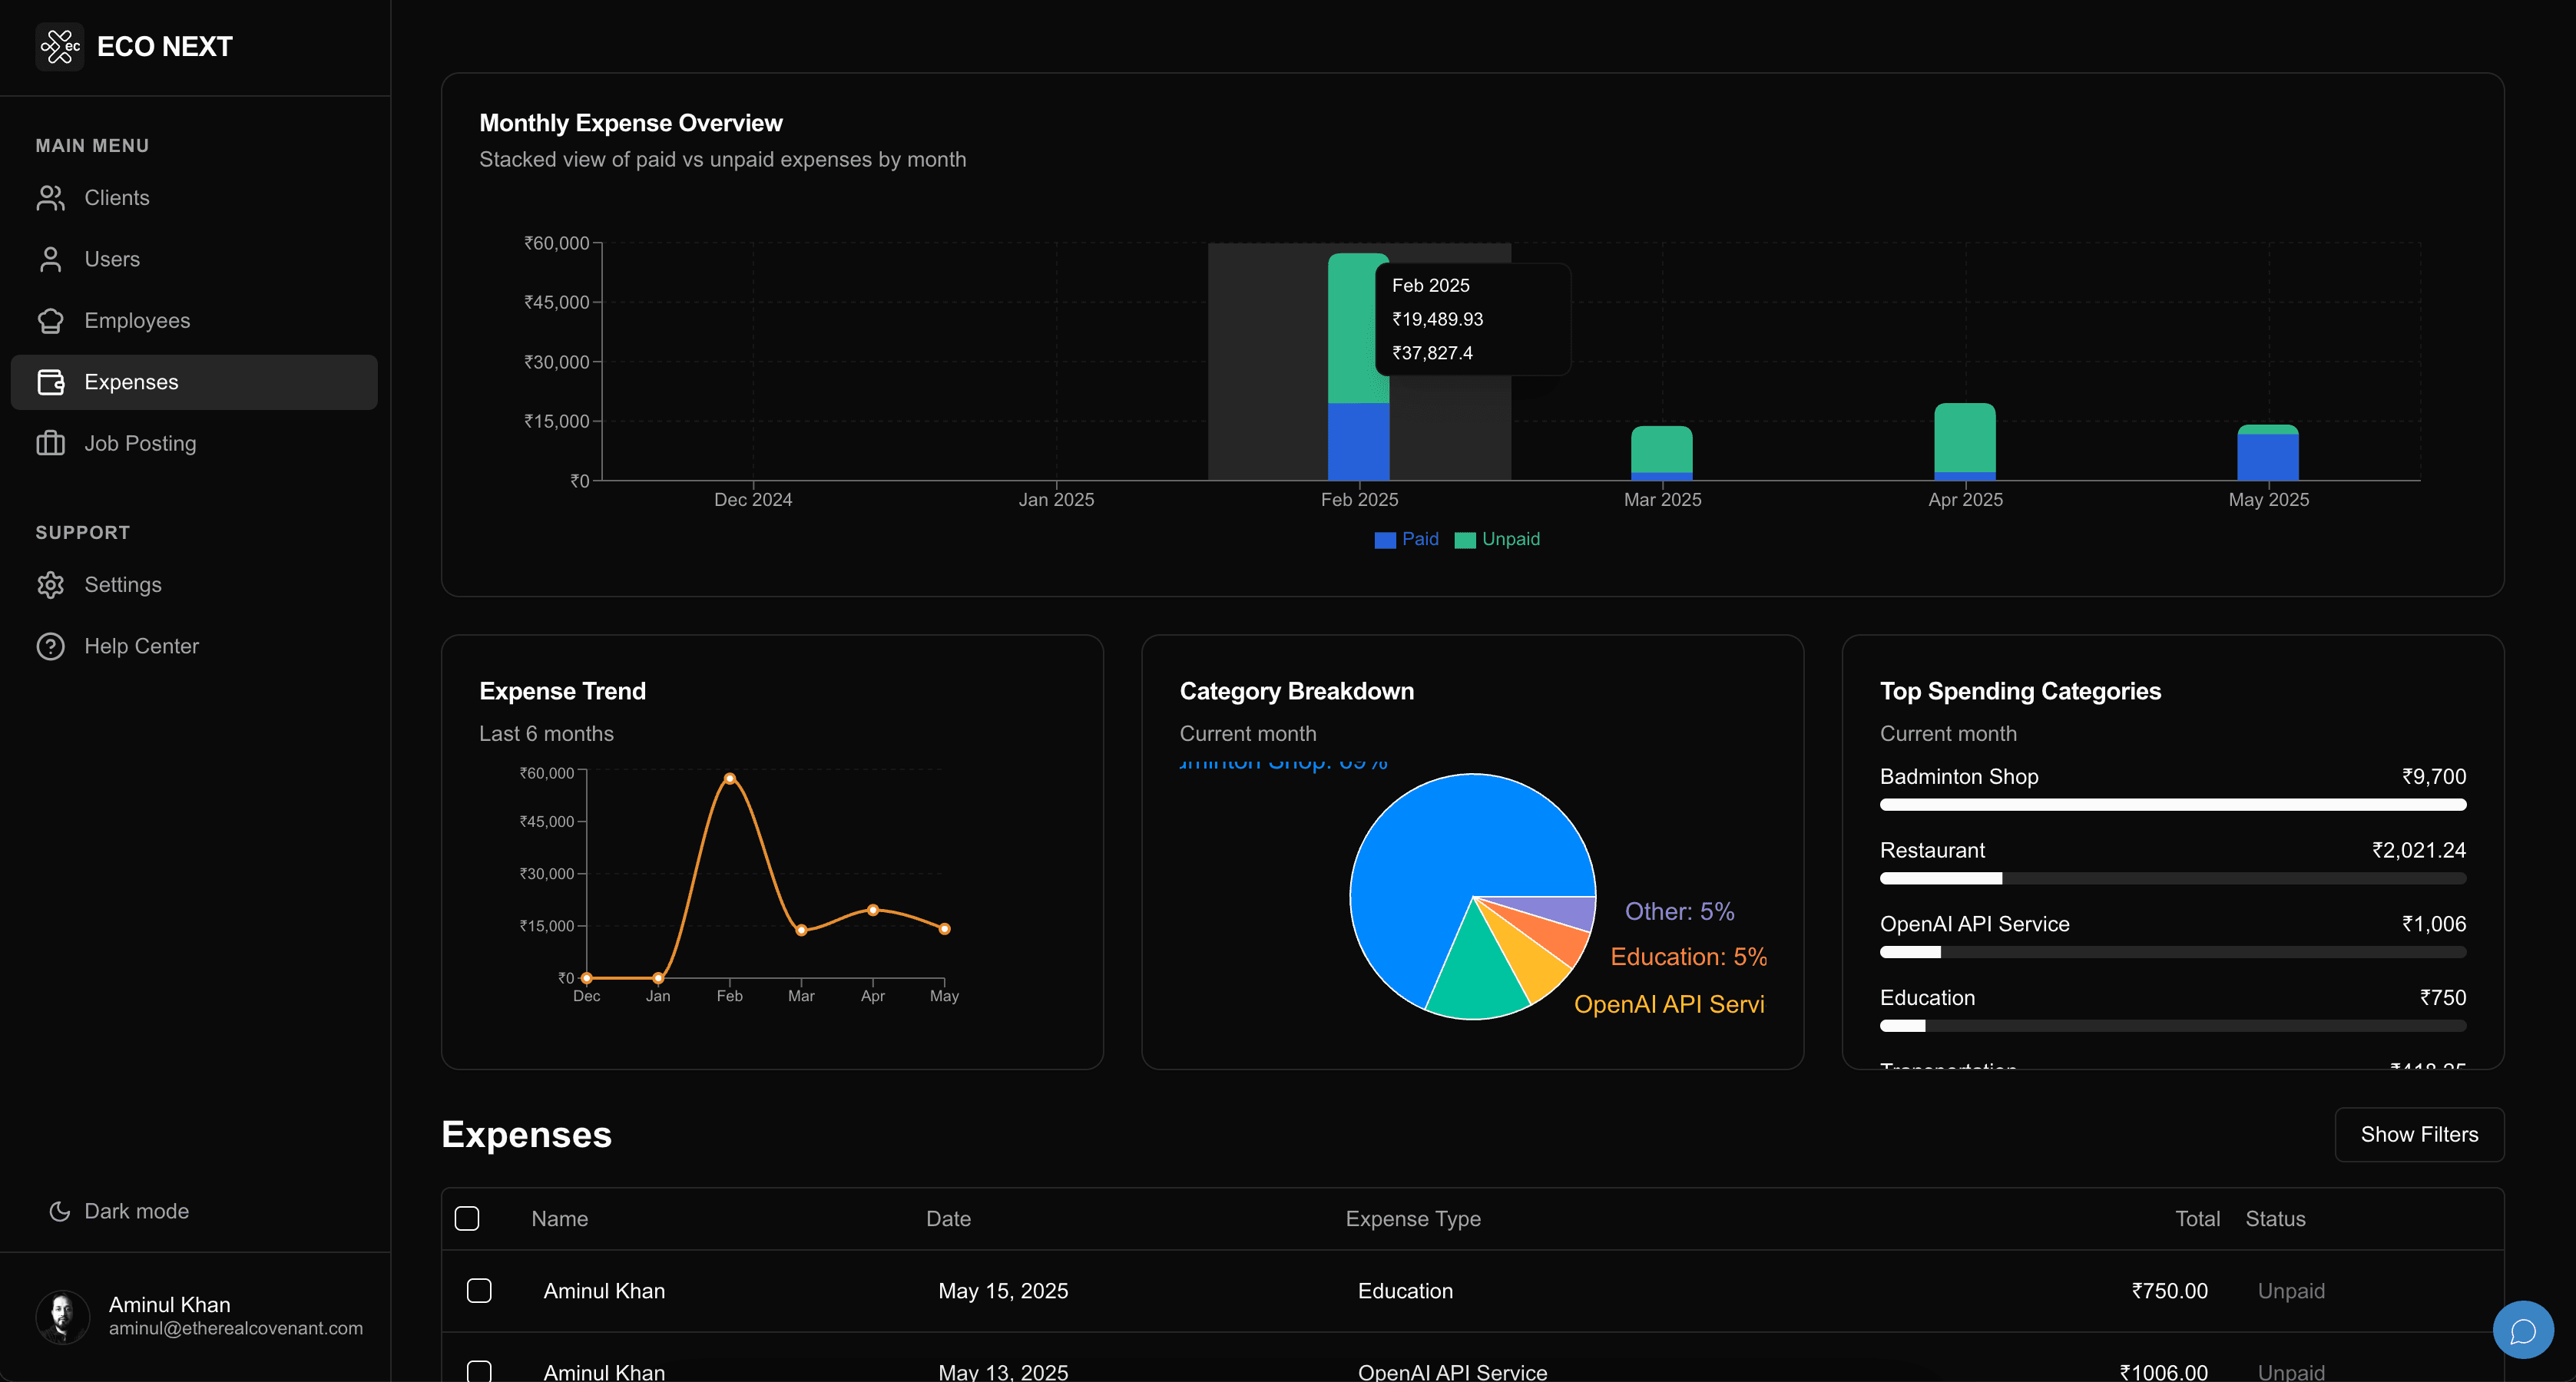The width and height of the screenshot is (2576, 1382).
Task: Click the Status column header
Action: click(x=2275, y=1218)
